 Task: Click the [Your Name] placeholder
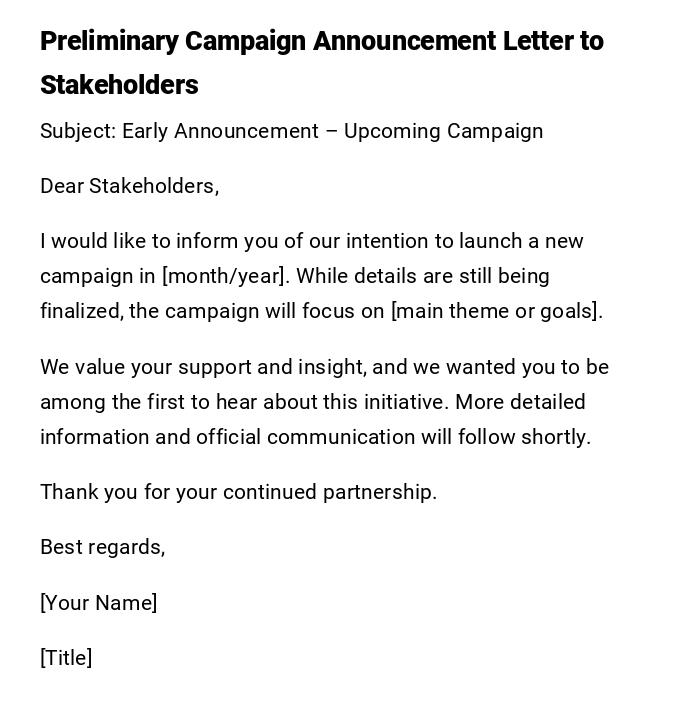point(98,603)
